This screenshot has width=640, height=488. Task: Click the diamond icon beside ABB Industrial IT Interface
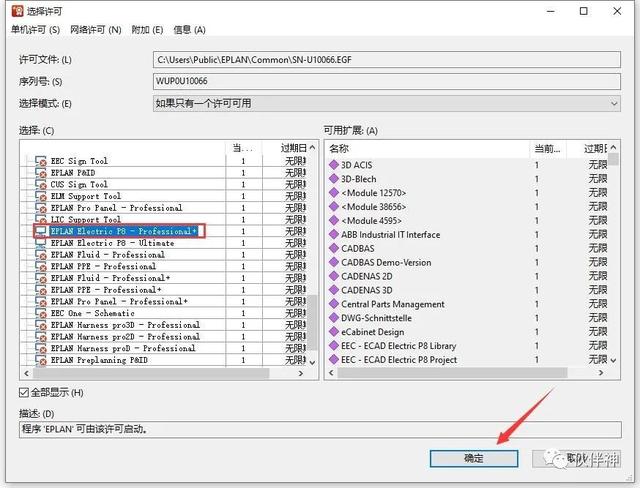pyautogui.click(x=334, y=234)
